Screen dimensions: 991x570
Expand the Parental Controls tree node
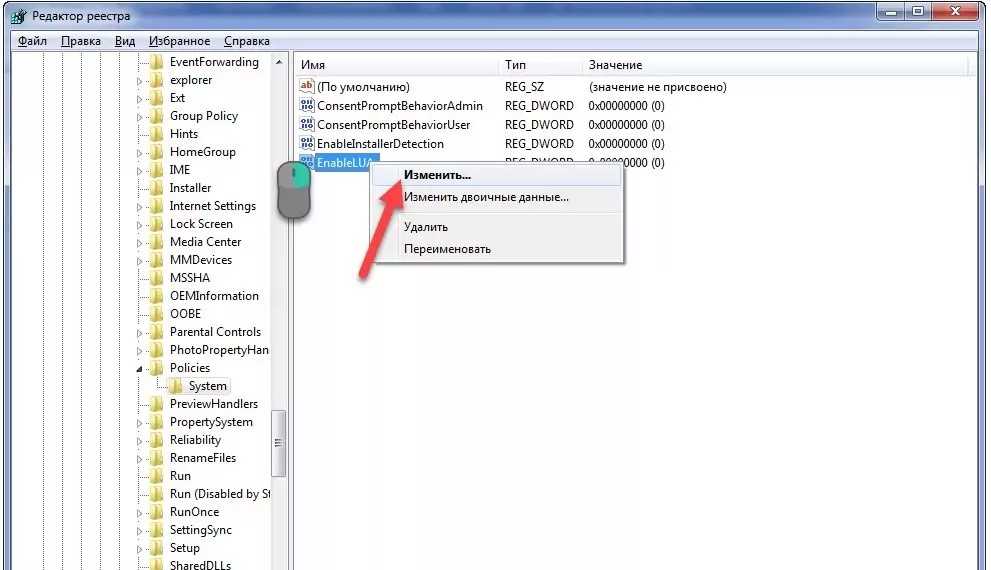pyautogui.click(x=141, y=332)
